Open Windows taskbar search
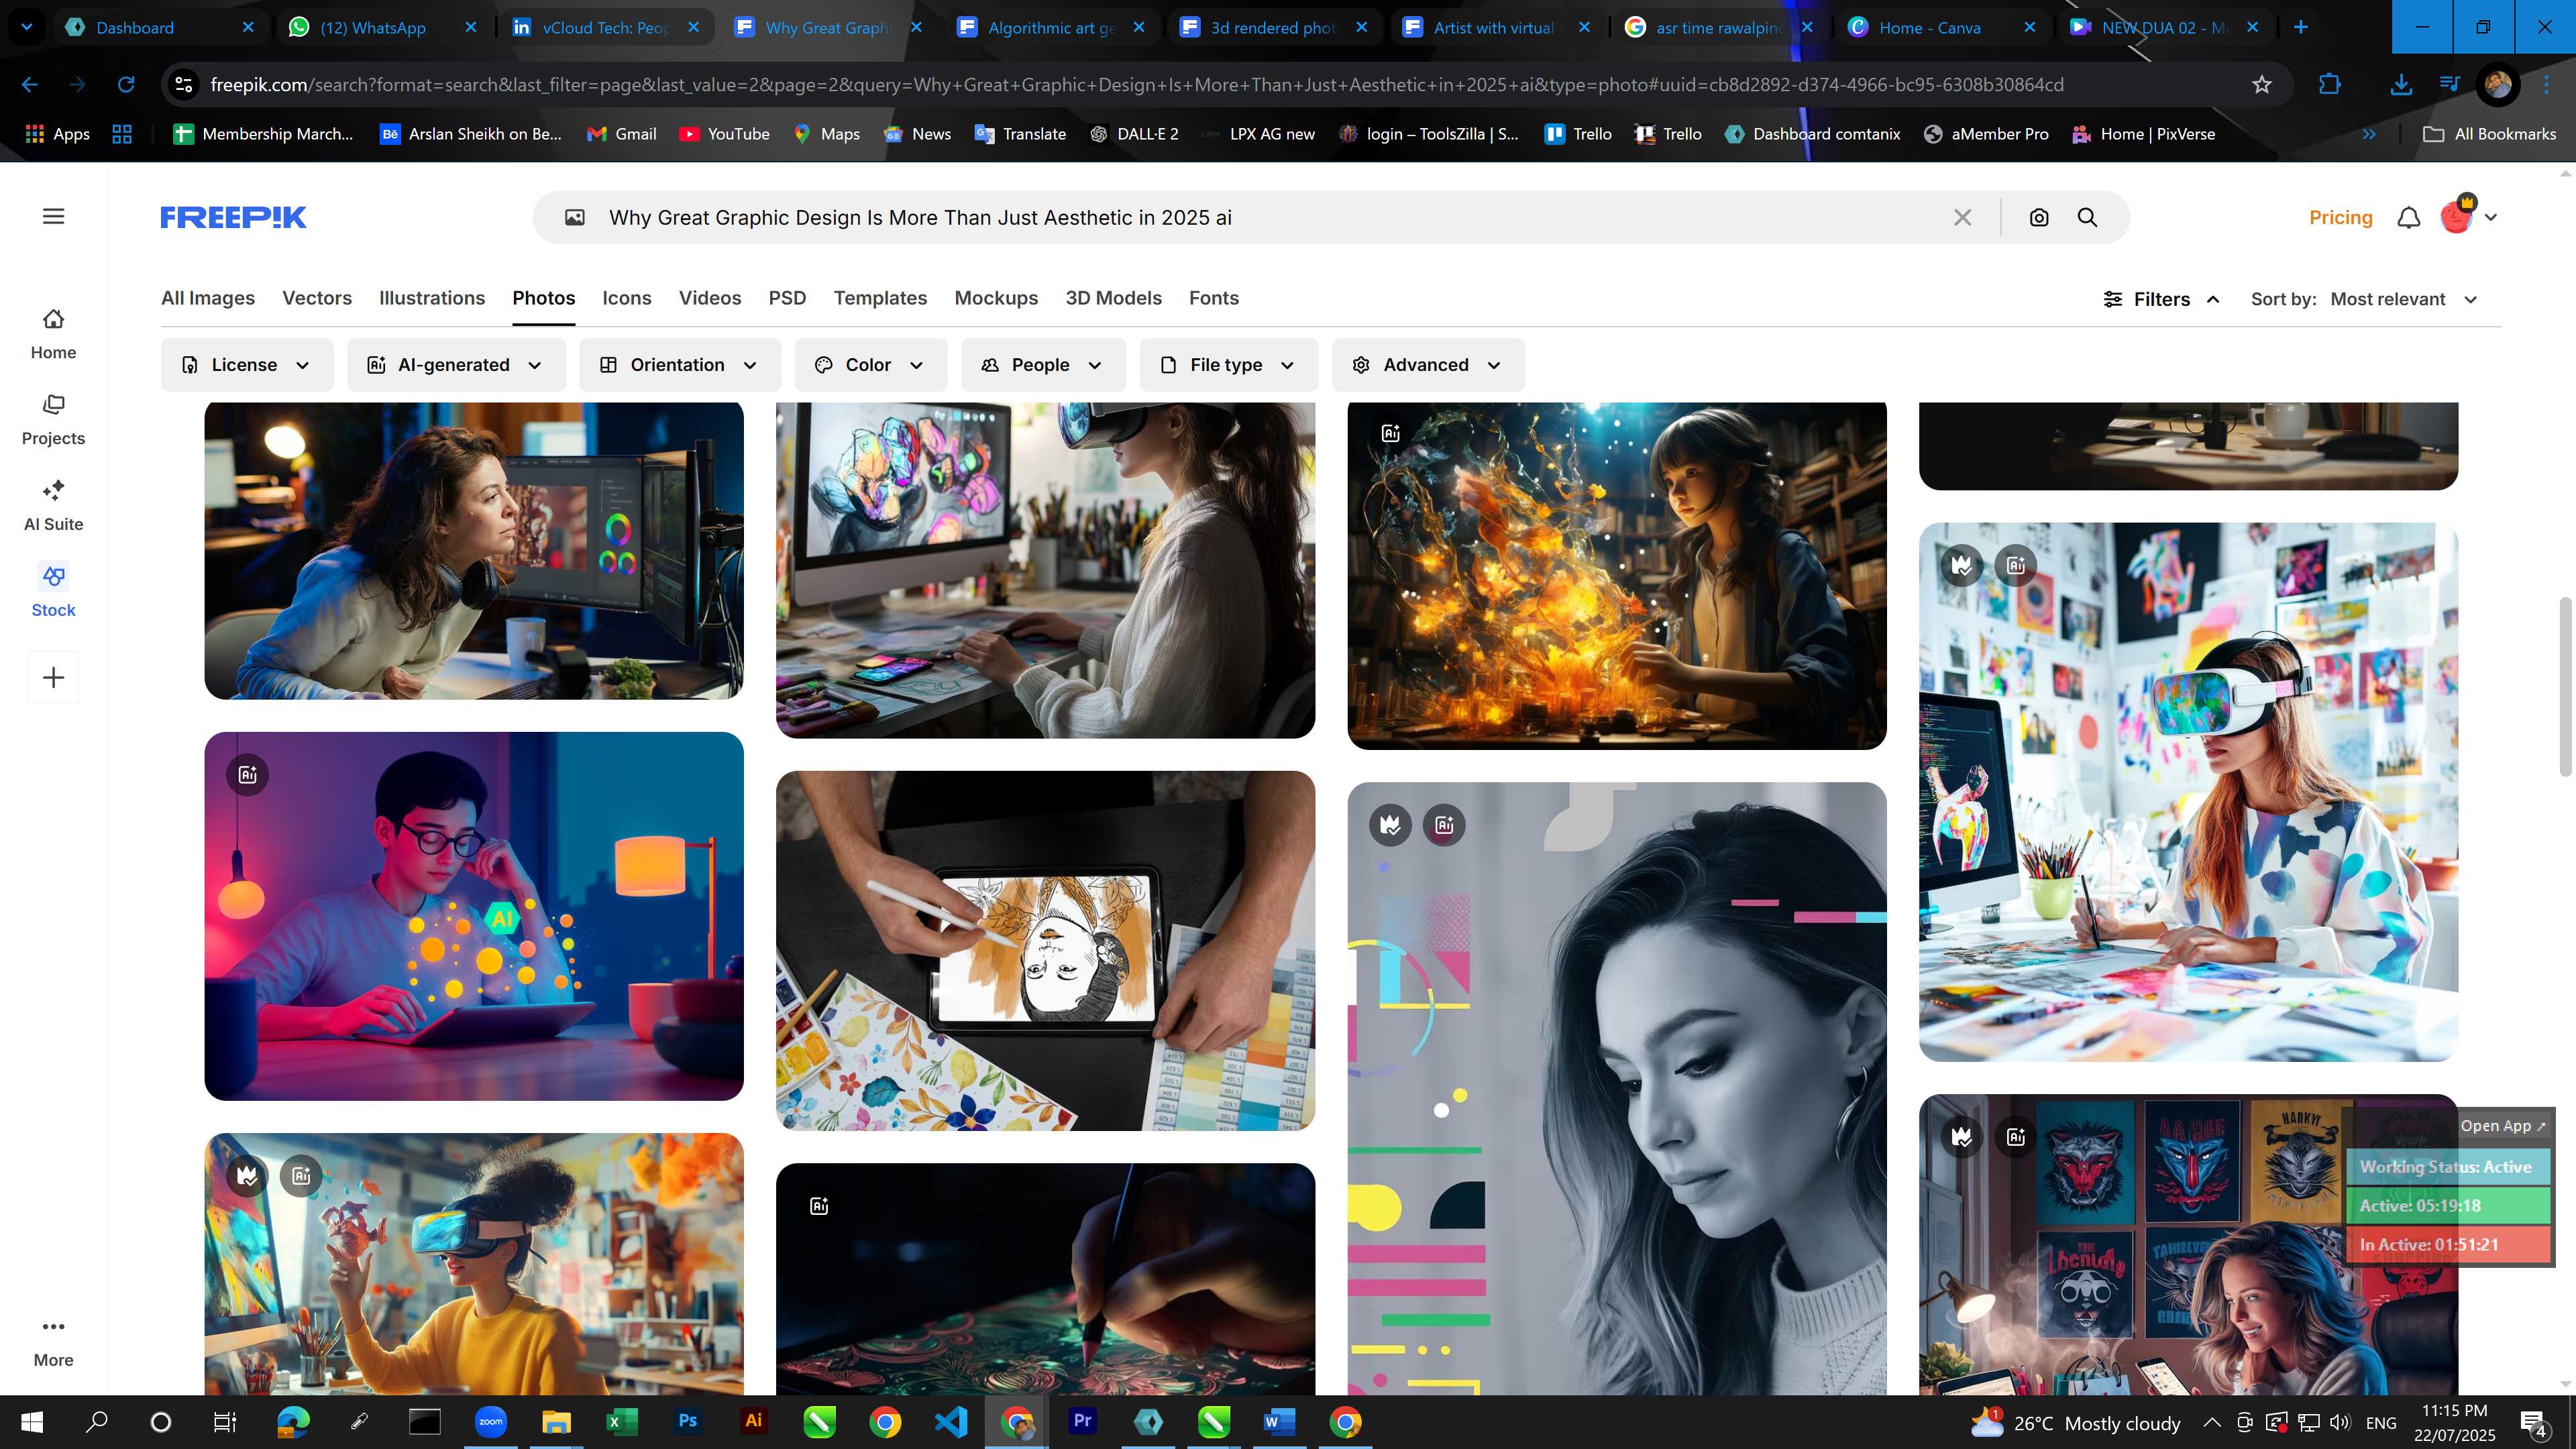The image size is (2576, 1449). pyautogui.click(x=97, y=1422)
